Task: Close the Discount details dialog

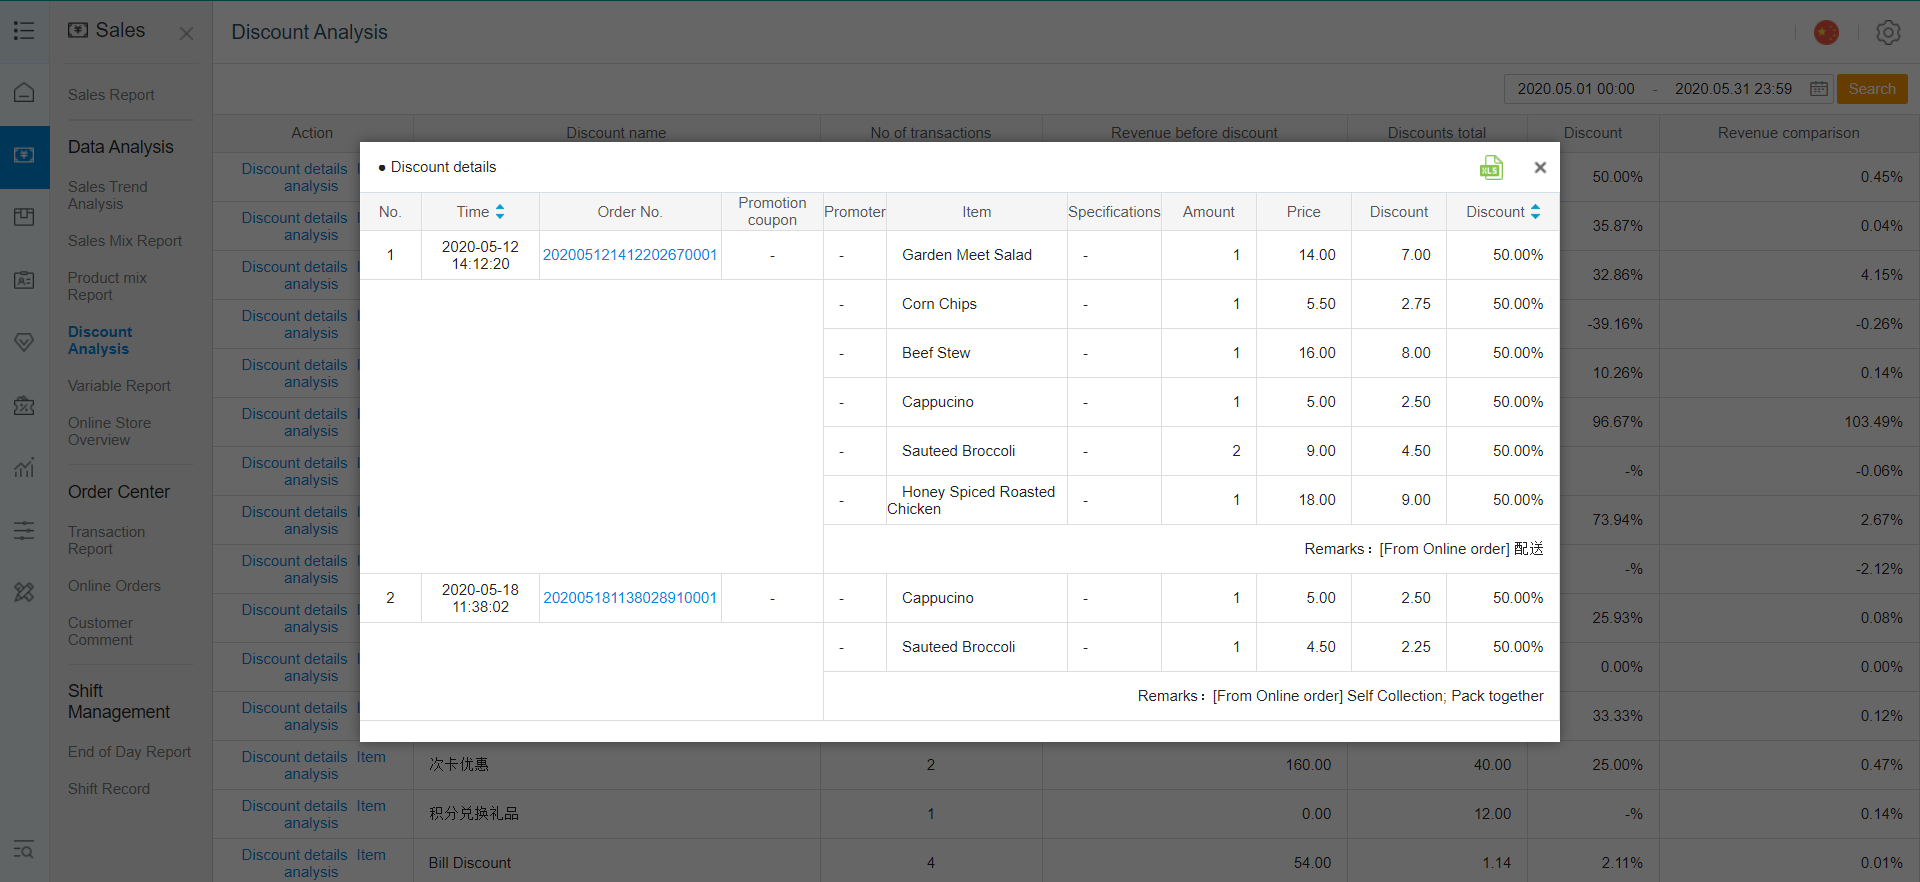Action: pyautogui.click(x=1540, y=168)
